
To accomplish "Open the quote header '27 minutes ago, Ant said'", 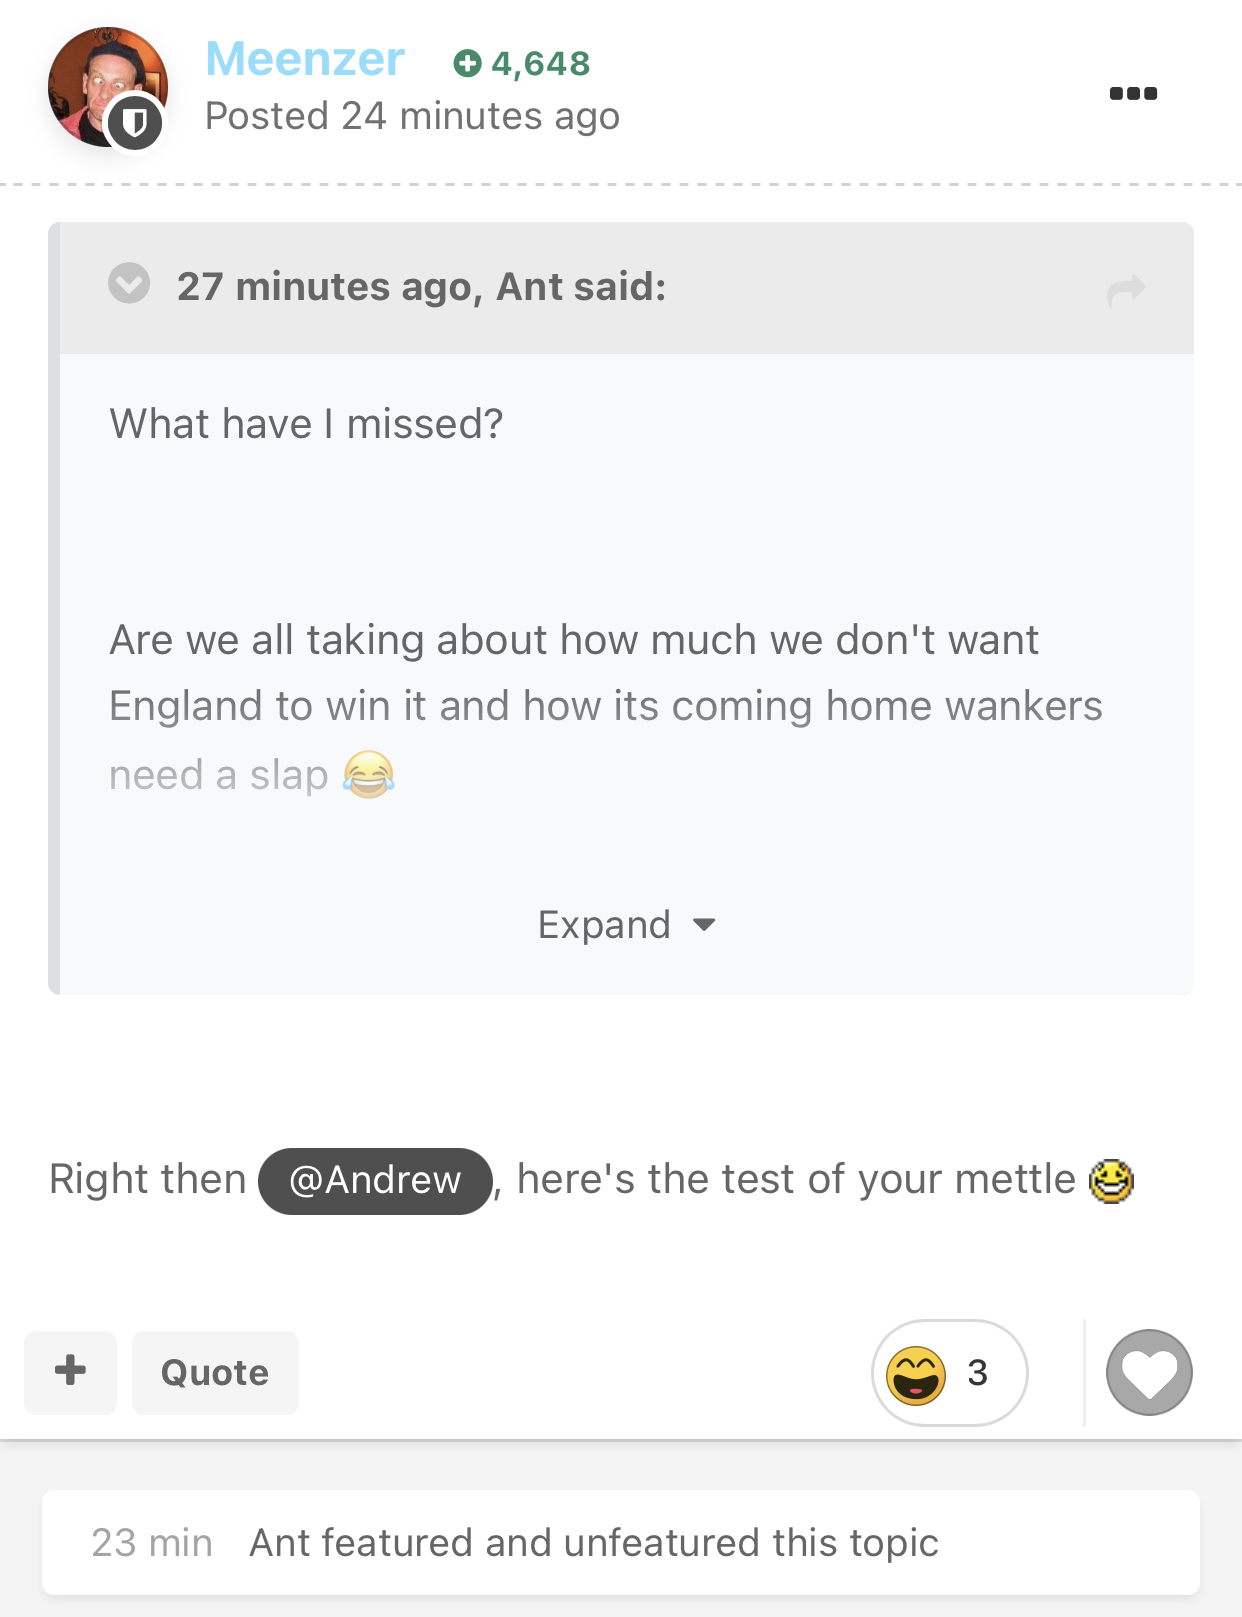I will (x=421, y=287).
